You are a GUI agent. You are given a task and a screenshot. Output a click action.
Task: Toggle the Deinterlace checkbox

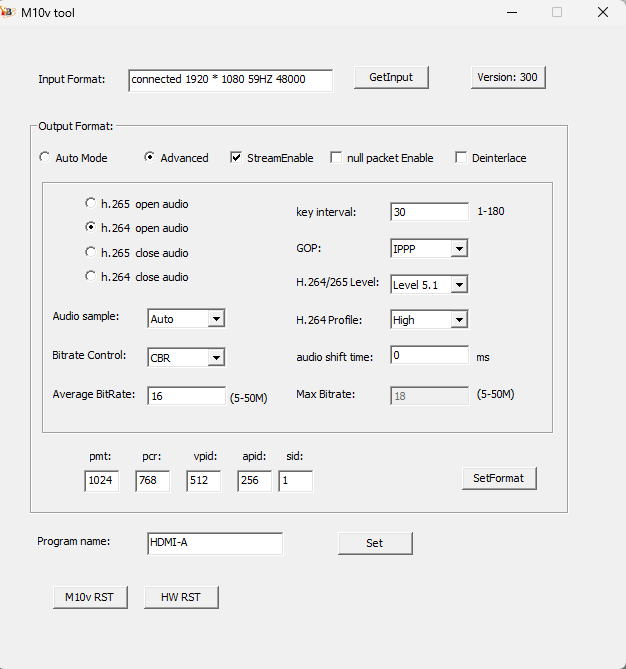461,158
